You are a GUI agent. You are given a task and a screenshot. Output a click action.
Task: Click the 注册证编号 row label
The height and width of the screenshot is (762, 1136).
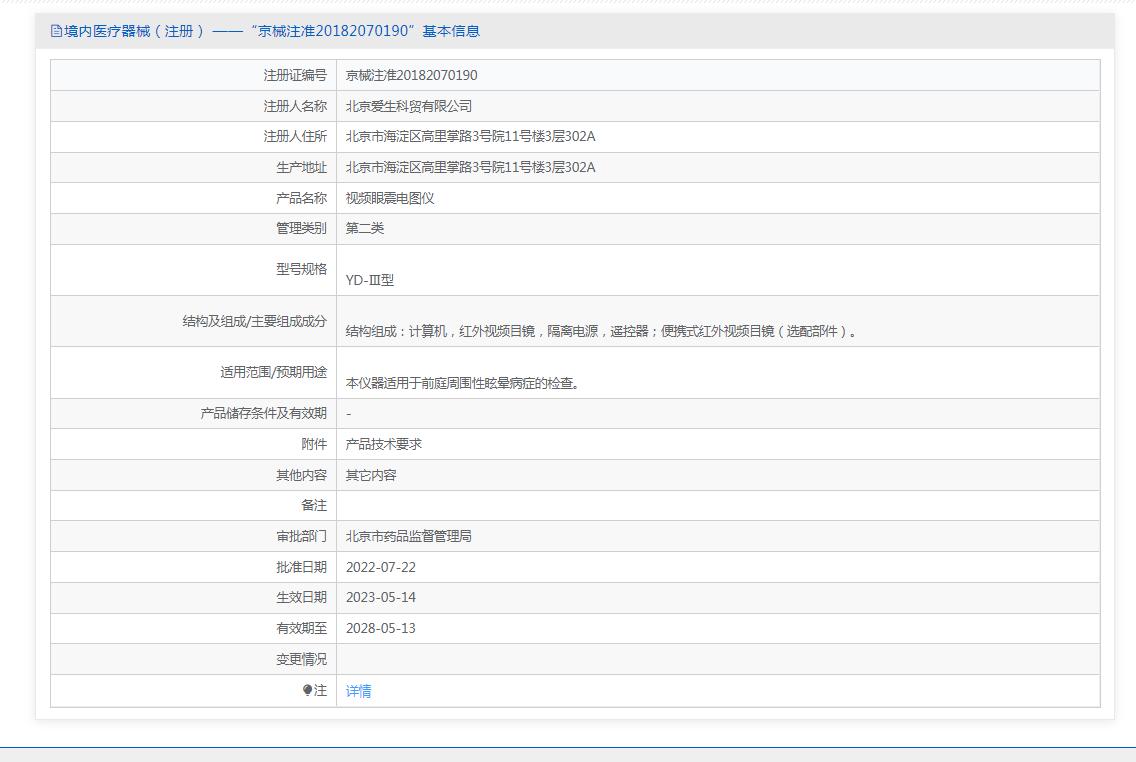[x=295, y=75]
